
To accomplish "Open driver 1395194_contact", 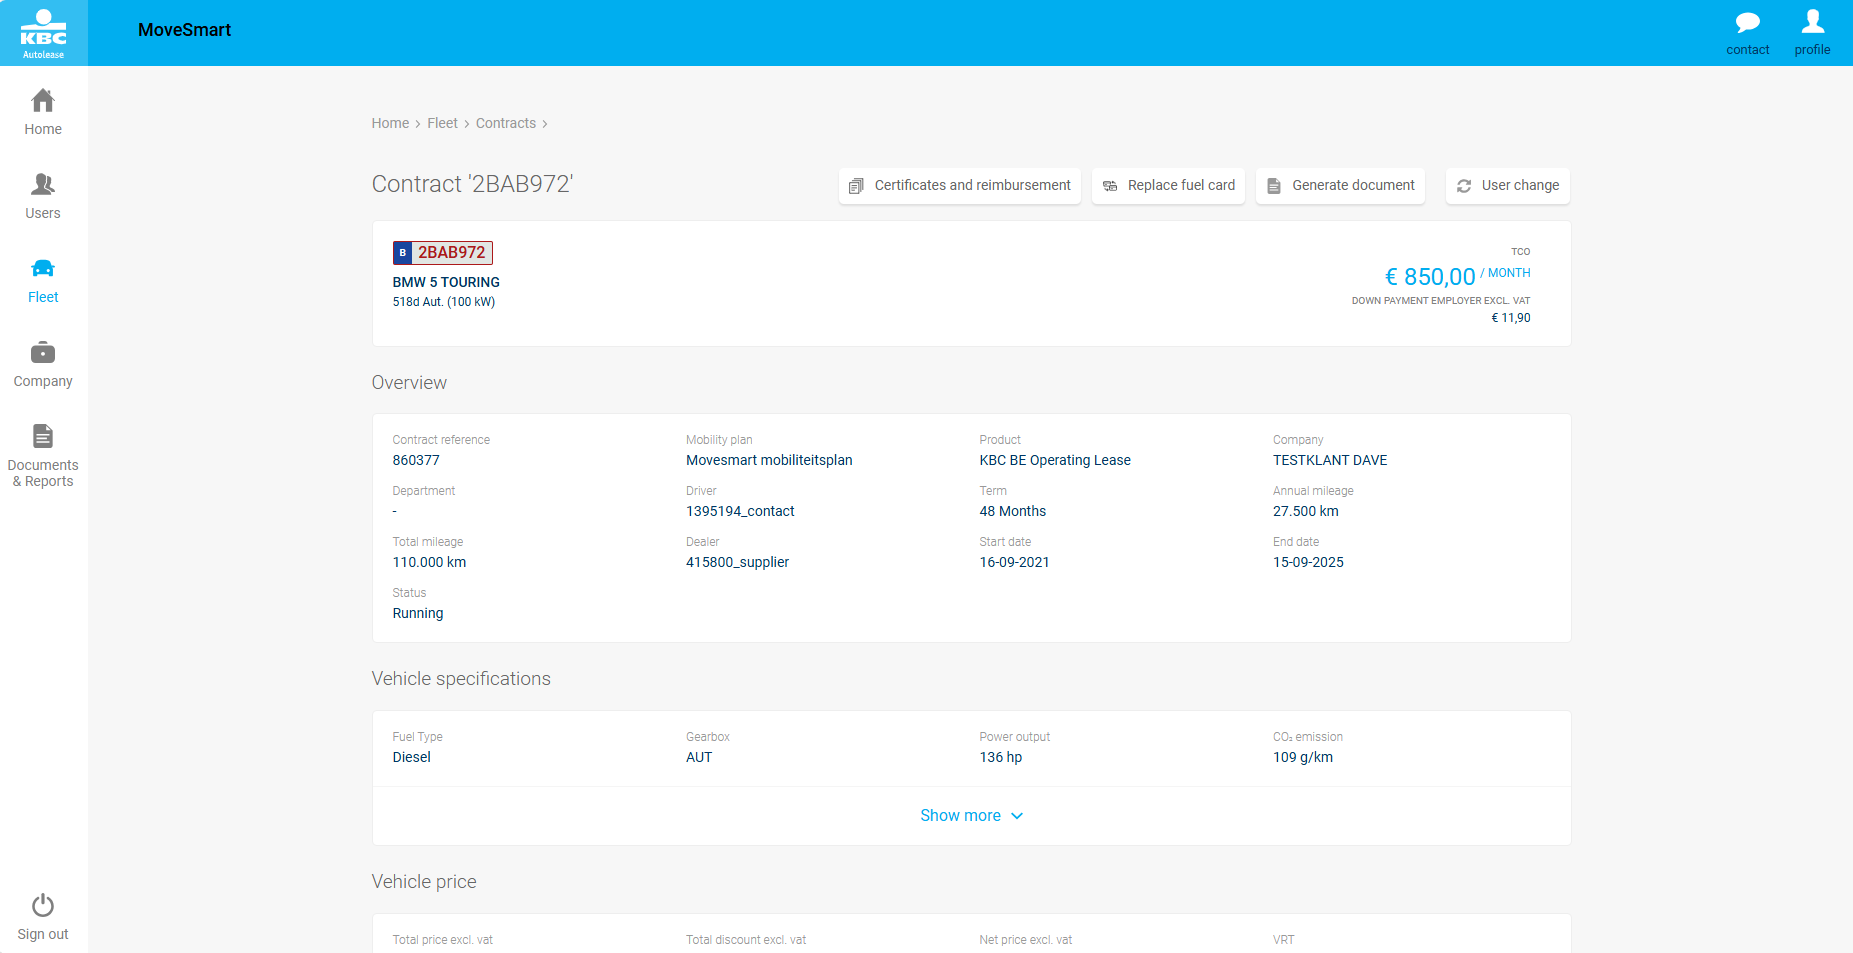I will (740, 512).
